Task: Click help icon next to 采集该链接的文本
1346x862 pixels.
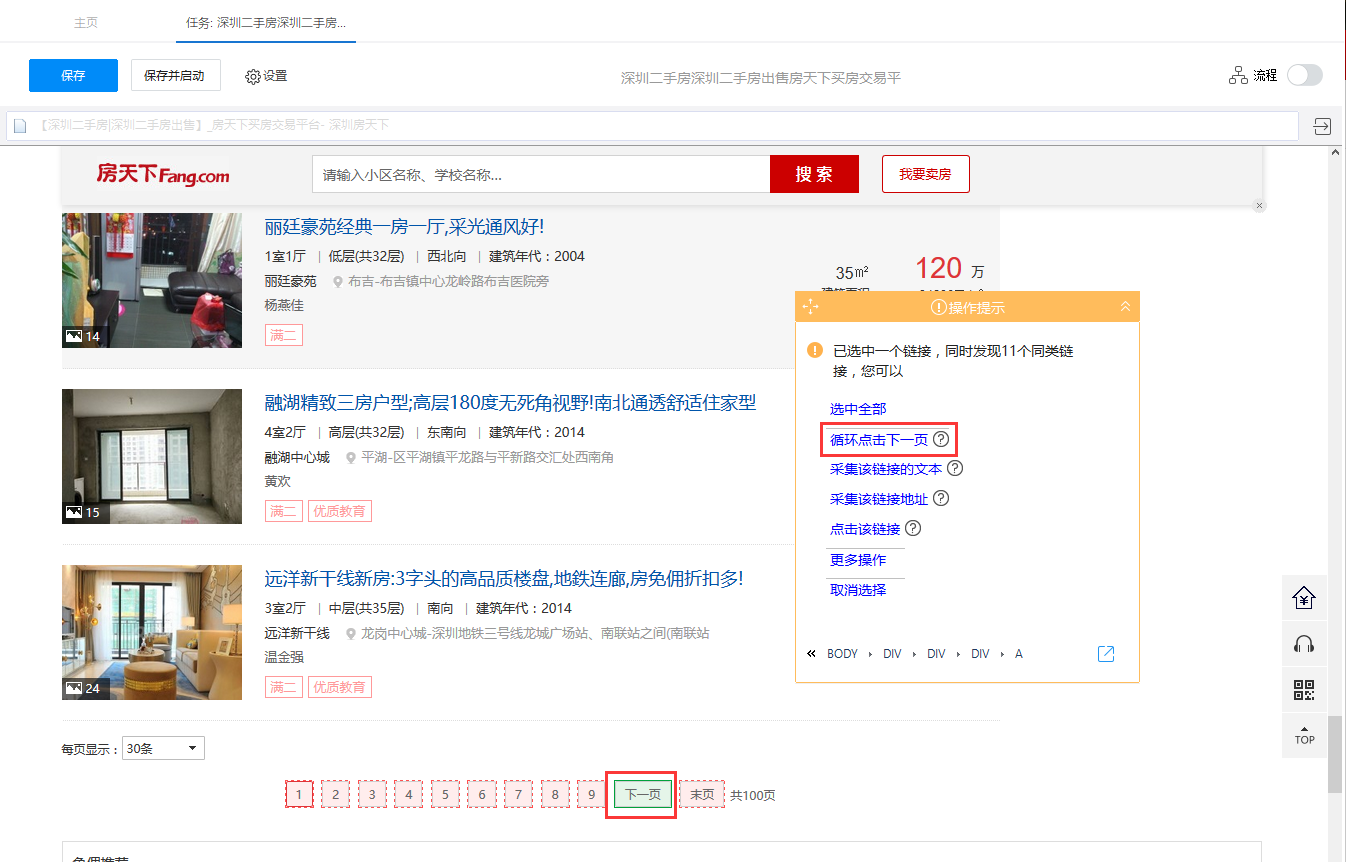Action: 955,468
